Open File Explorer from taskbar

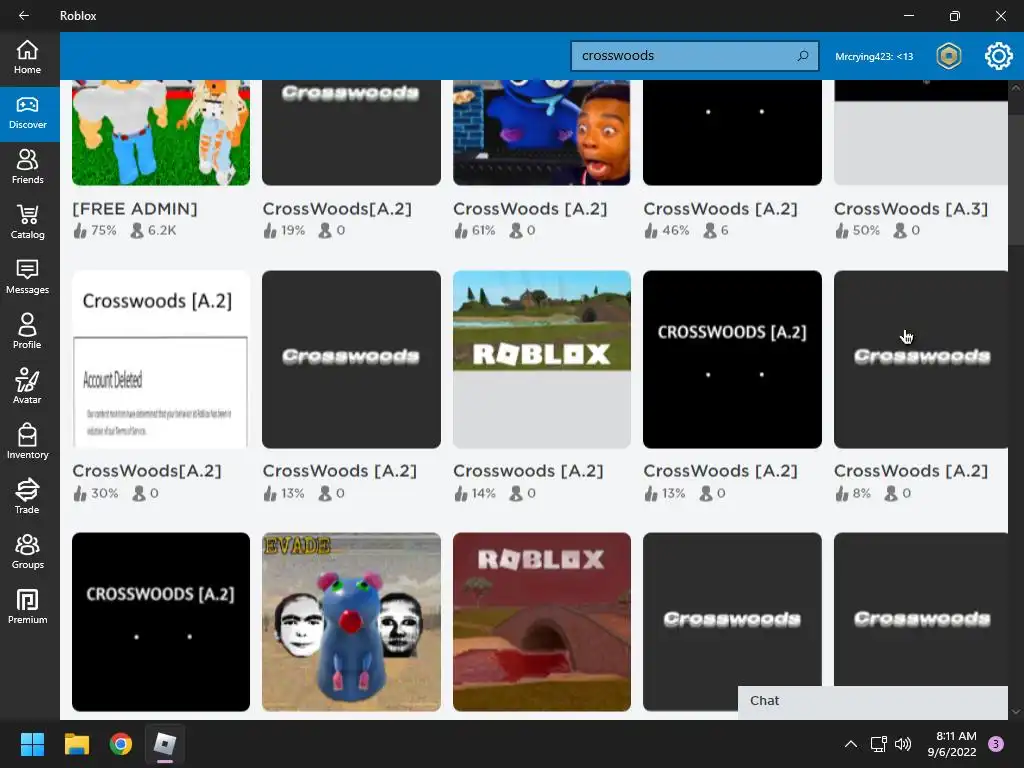pos(76,744)
